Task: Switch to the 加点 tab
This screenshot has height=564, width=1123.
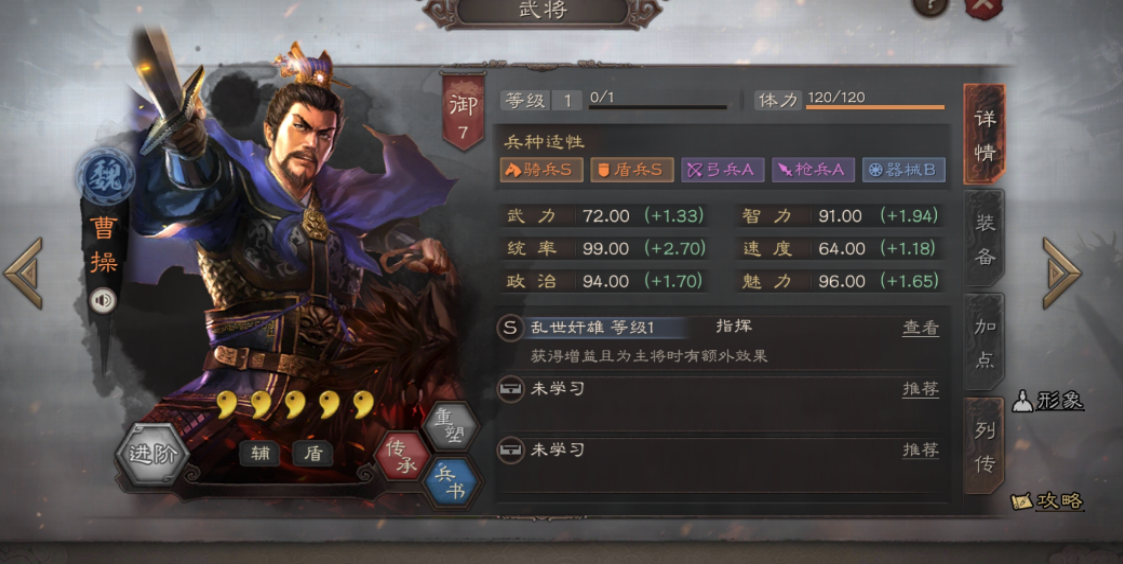Action: pos(984,341)
